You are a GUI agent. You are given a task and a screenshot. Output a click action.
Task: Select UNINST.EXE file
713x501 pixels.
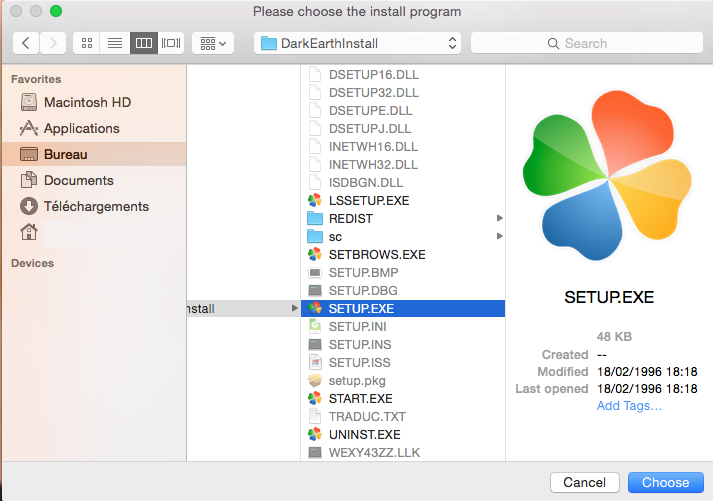403,435
